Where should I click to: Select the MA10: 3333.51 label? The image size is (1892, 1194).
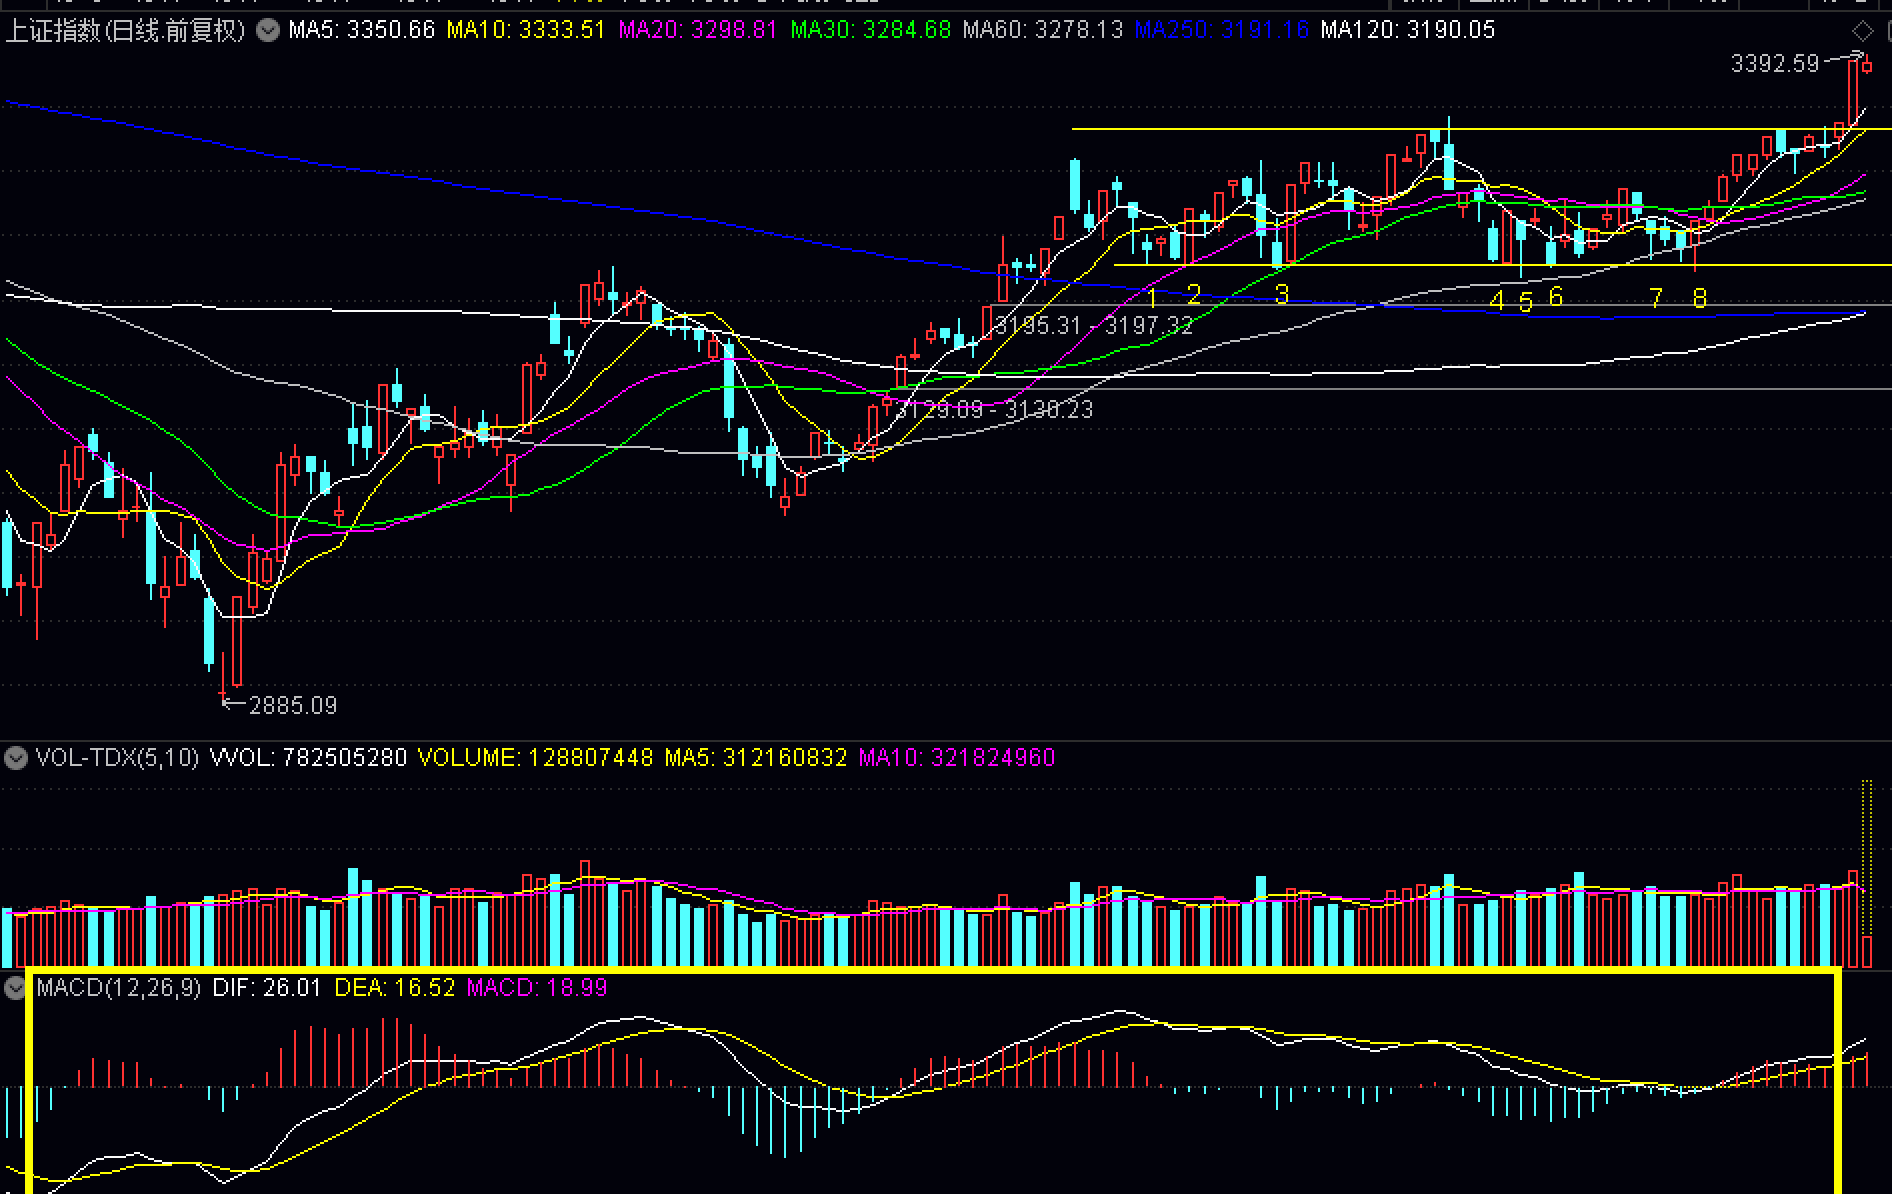[x=526, y=30]
